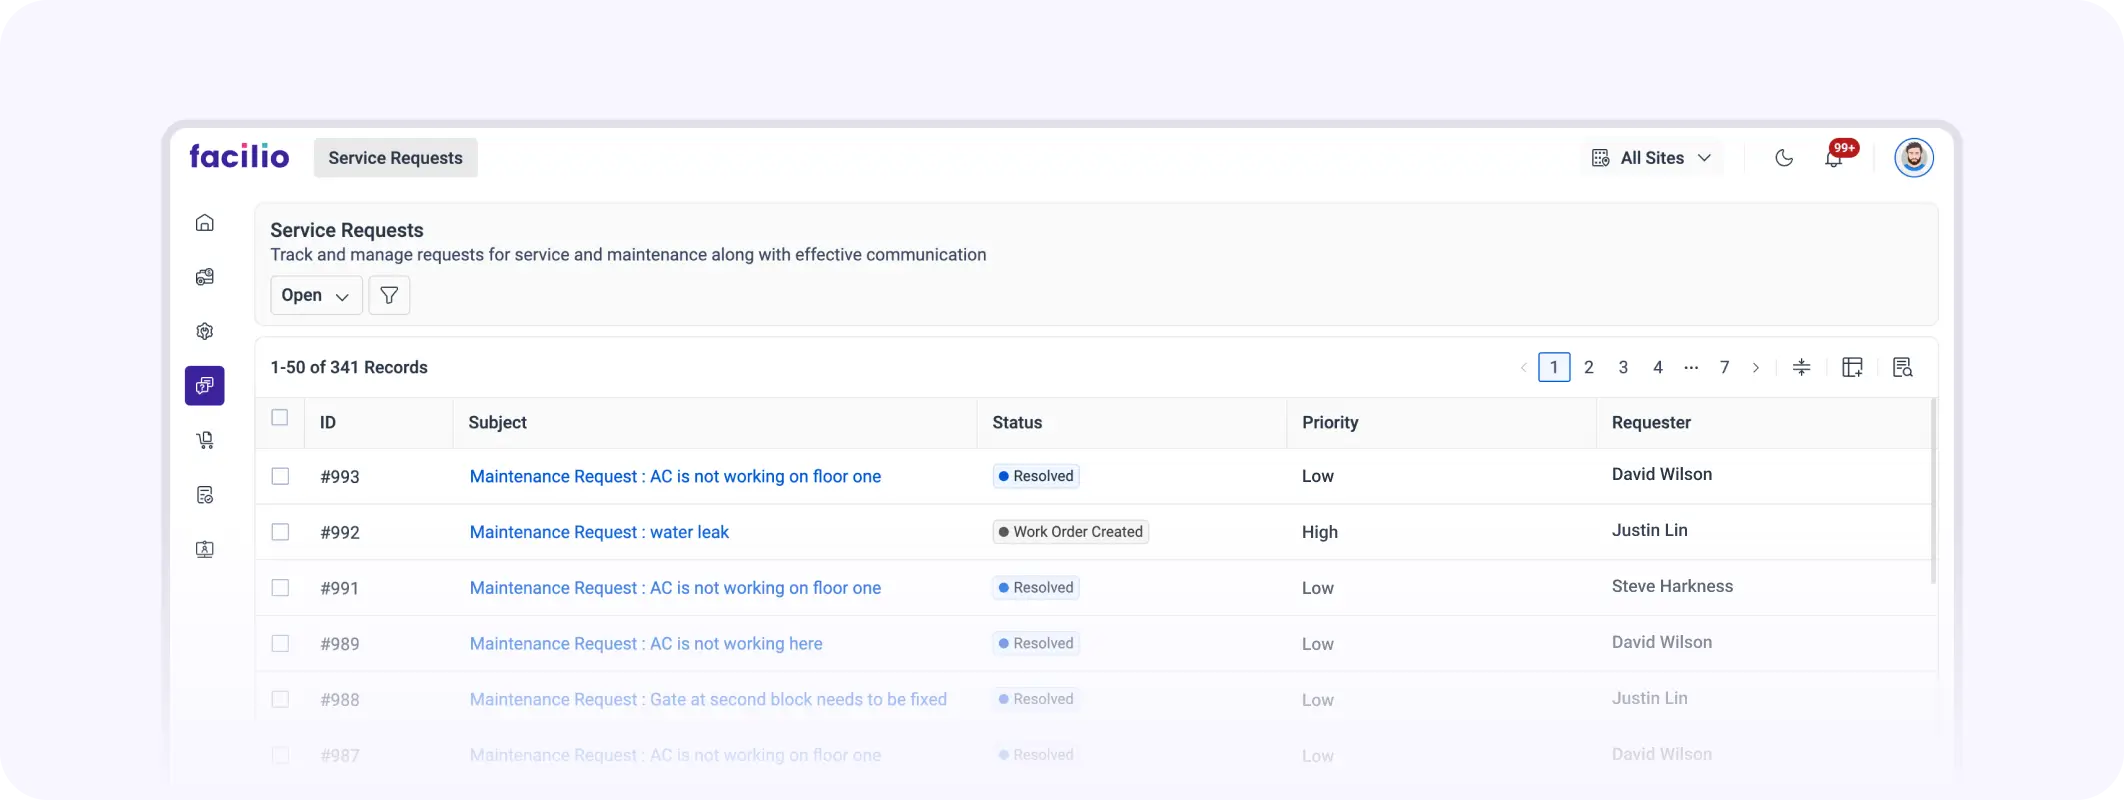Click the facilio logo
The width and height of the screenshot is (2124, 800).
(239, 157)
